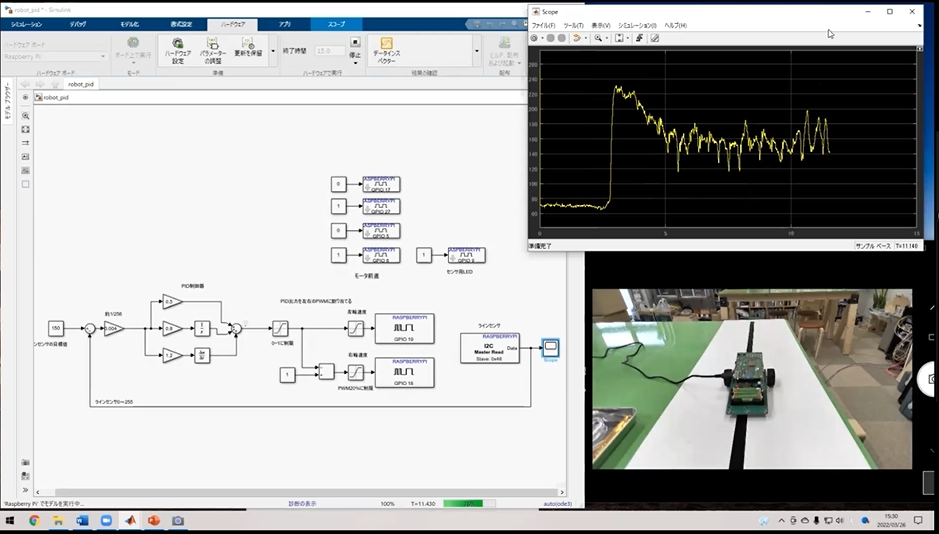Expand the Review Results gallery dropdown arrow
The width and height of the screenshot is (939, 534).
pos(477,50)
